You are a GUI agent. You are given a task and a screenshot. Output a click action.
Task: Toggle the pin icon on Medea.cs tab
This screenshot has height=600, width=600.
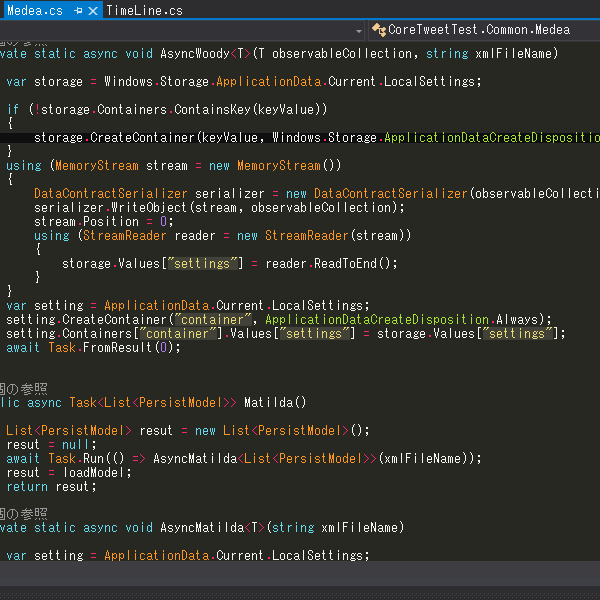point(78,11)
